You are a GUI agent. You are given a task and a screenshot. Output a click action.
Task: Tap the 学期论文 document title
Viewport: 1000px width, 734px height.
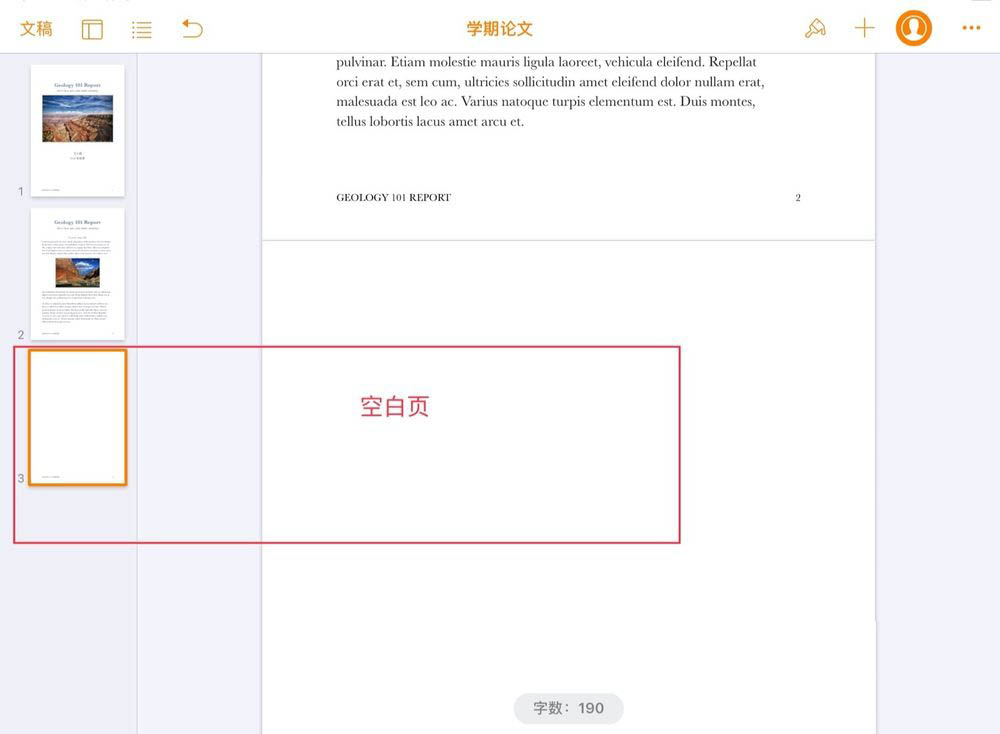(x=499, y=29)
